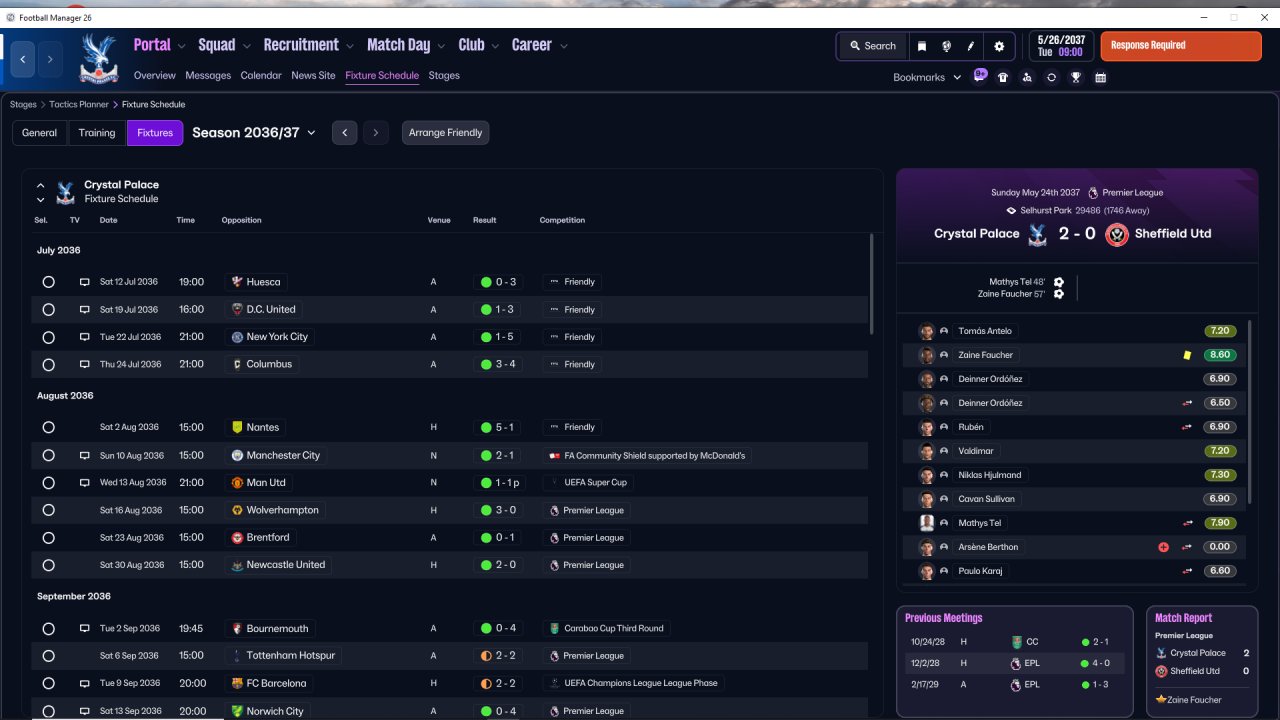The height and width of the screenshot is (720, 1280).
Task: Expand the Match Day menu dropdown arrow
Action: 442,46
